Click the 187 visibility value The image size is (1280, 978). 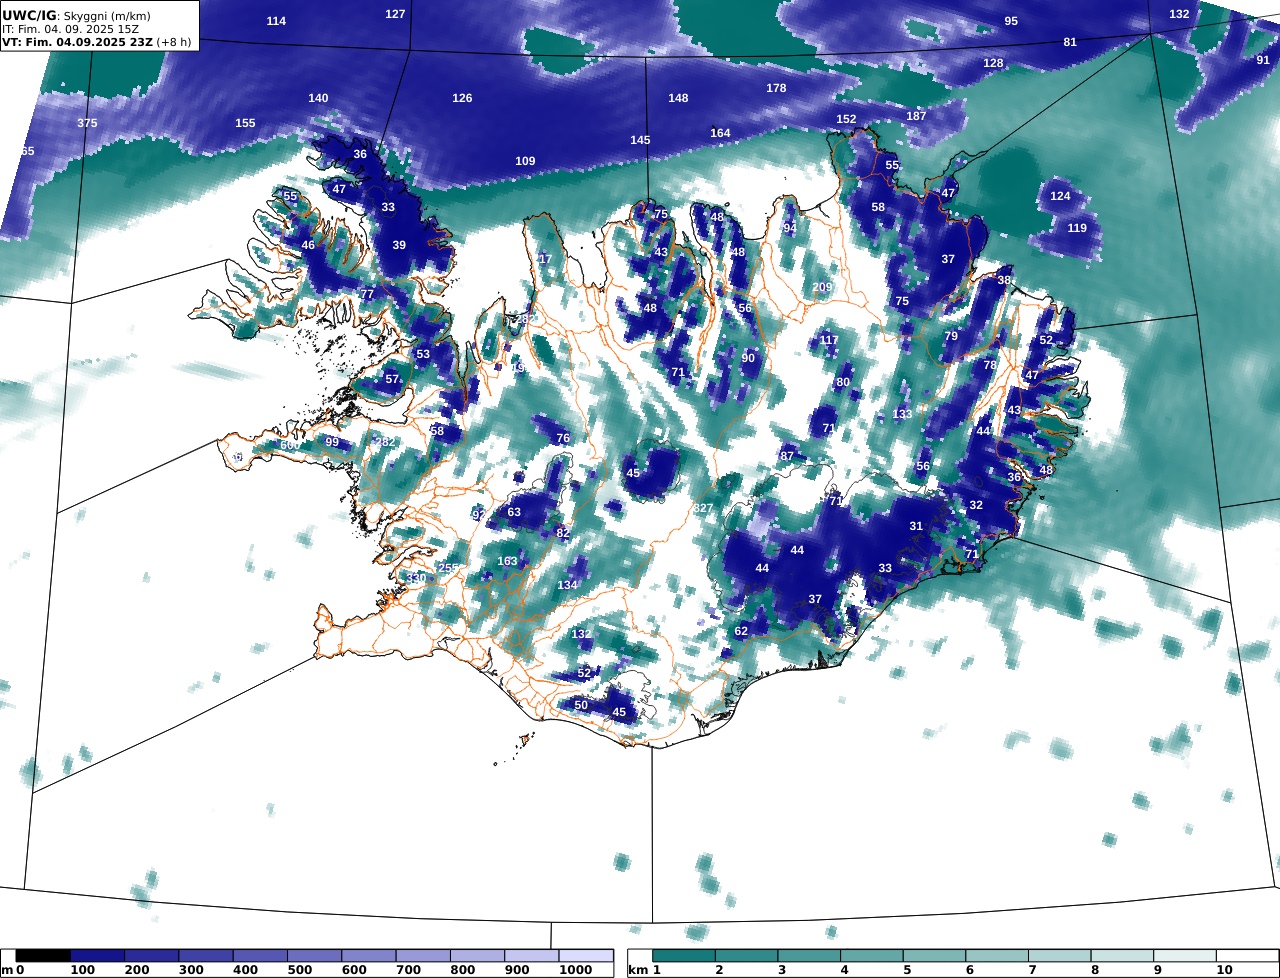[916, 116]
